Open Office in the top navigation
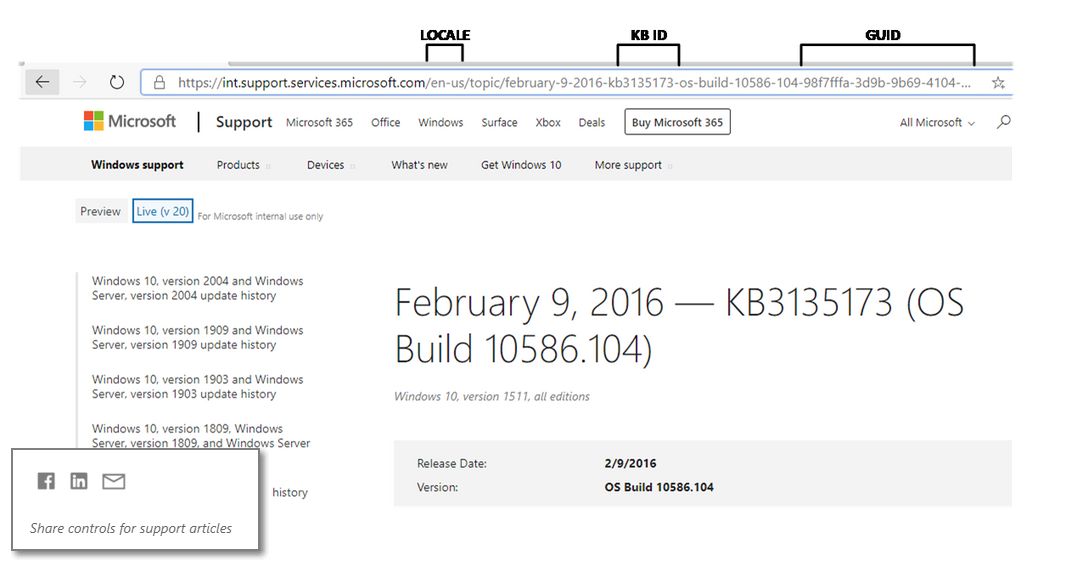Viewport: 1068px width, 569px height. pyautogui.click(x=386, y=123)
